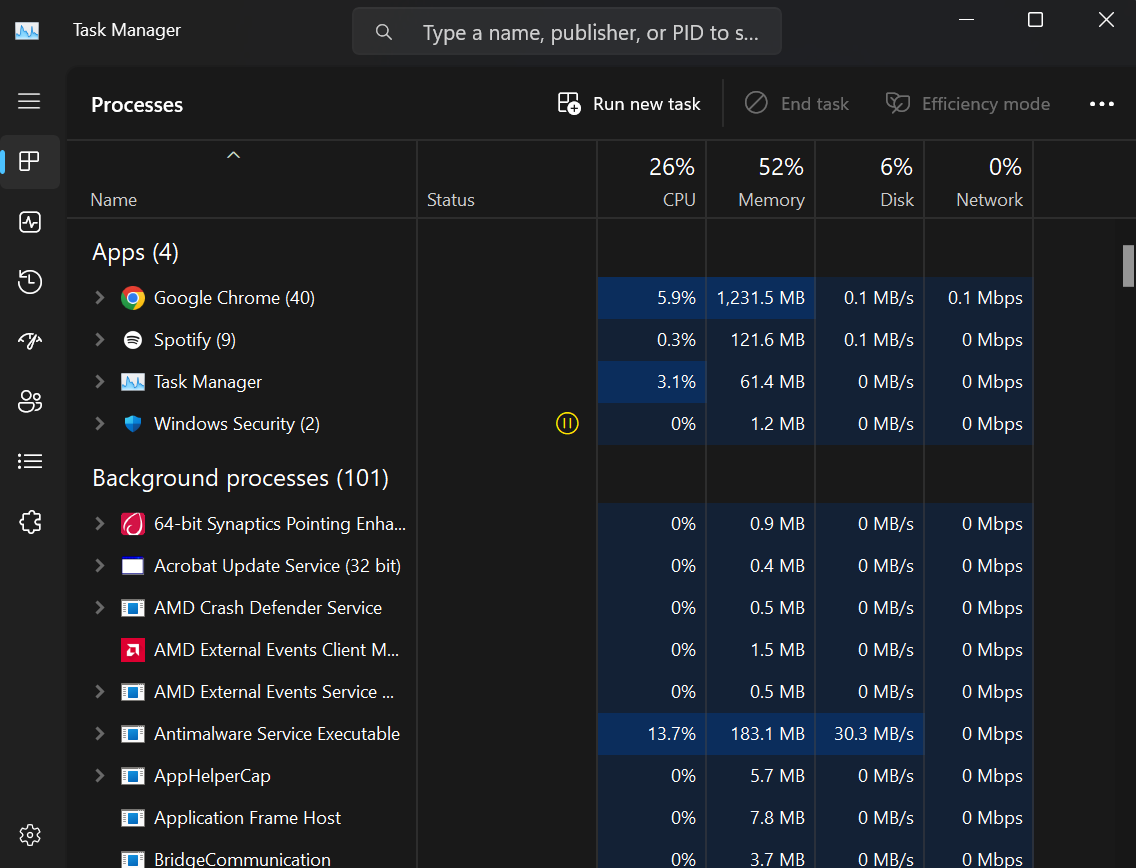This screenshot has height=868, width=1136.
Task: Expand the AppHelperCap process
Action: point(99,776)
